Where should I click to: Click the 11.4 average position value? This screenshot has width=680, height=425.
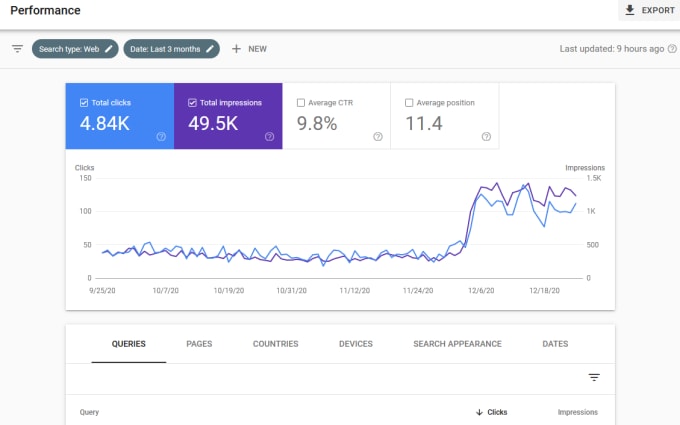pyautogui.click(x=424, y=124)
